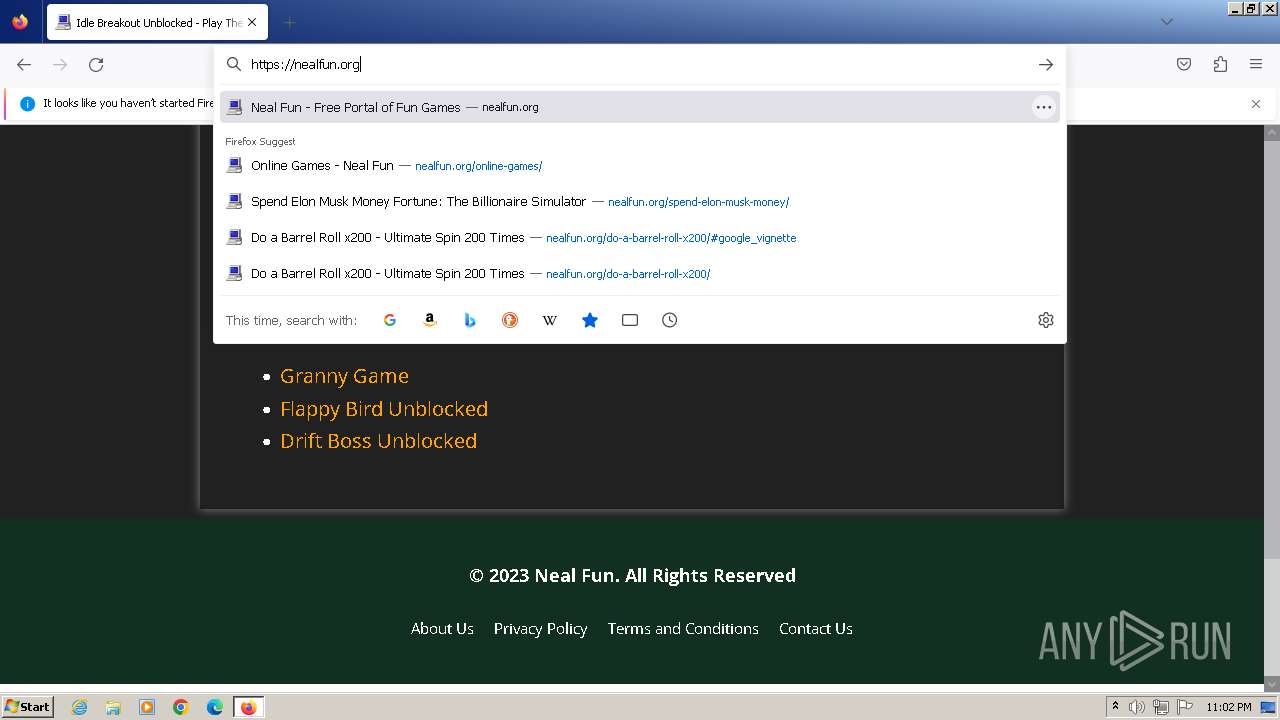Search this time with Amazon
Viewport: 1280px width, 720px height.
pyautogui.click(x=430, y=320)
